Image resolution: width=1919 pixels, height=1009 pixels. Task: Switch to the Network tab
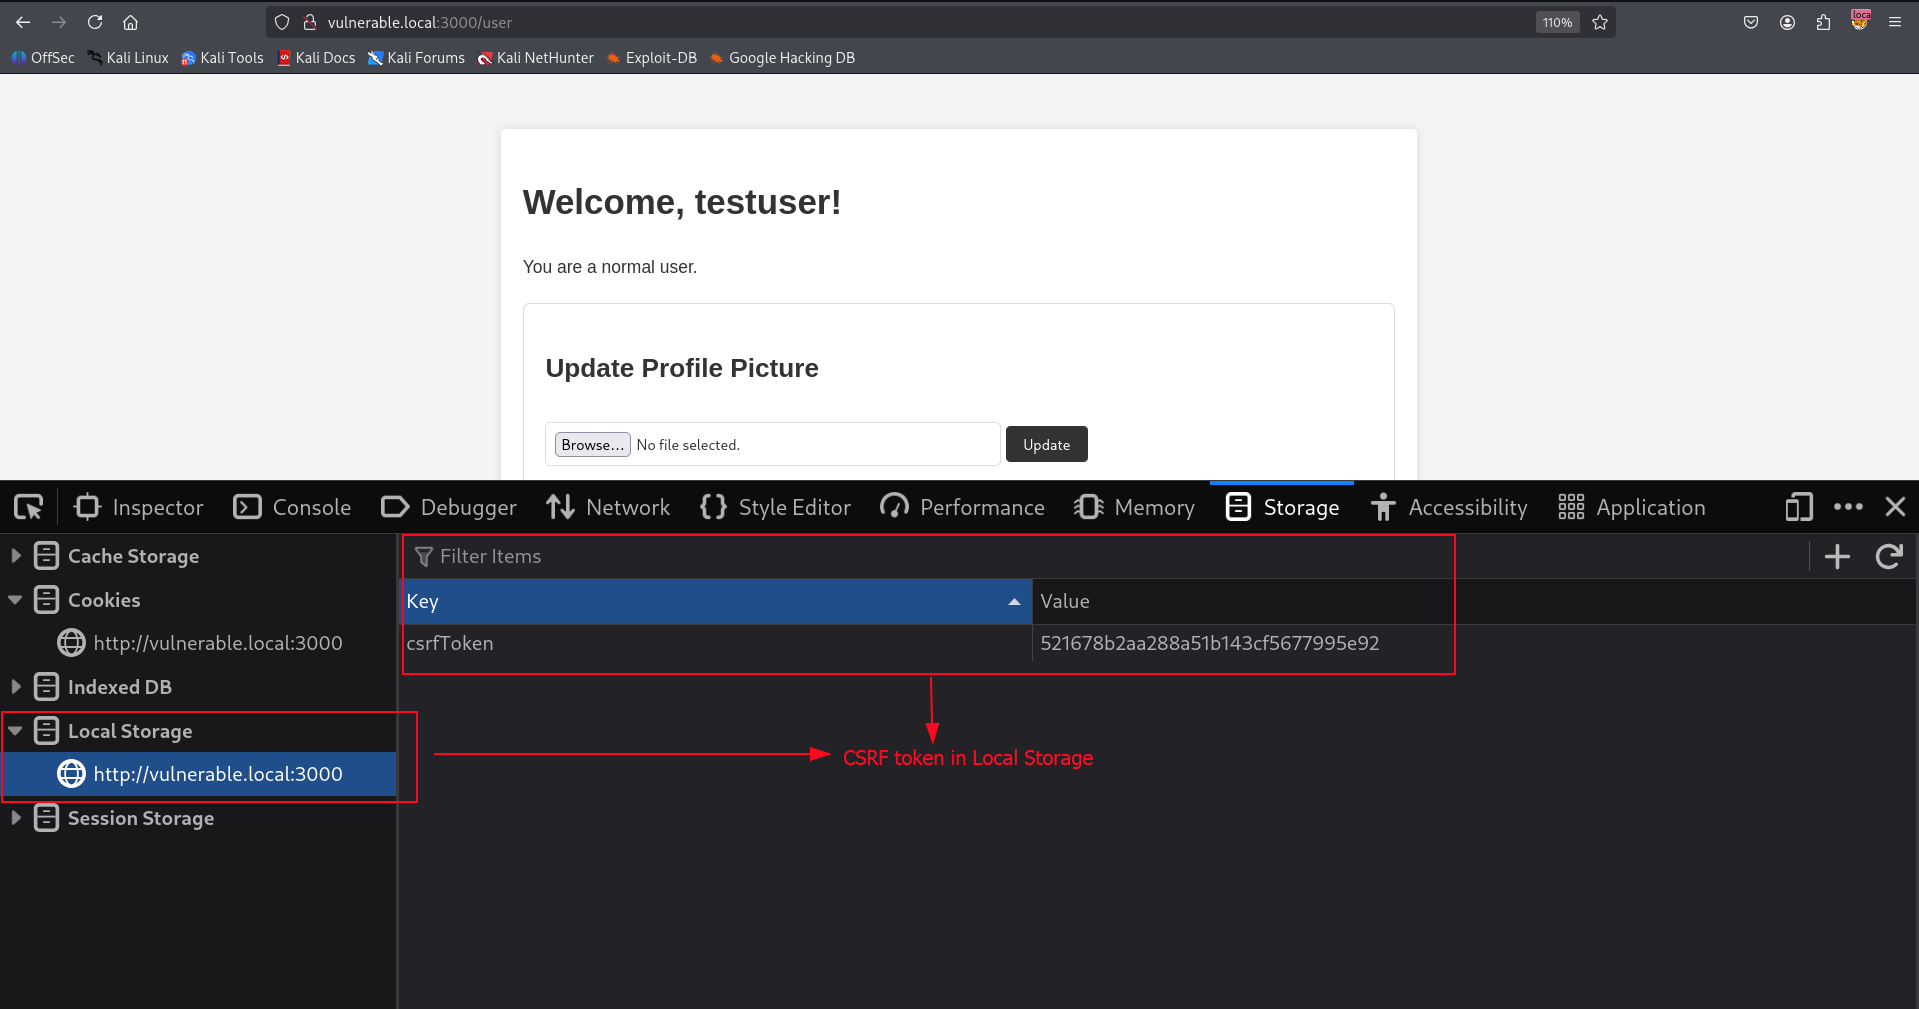(608, 507)
